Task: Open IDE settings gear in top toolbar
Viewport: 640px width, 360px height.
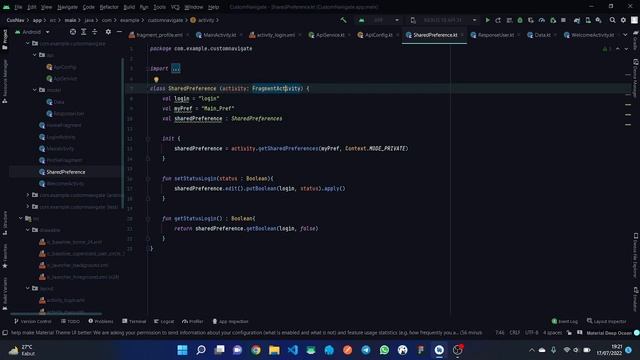Action: tap(623, 20)
